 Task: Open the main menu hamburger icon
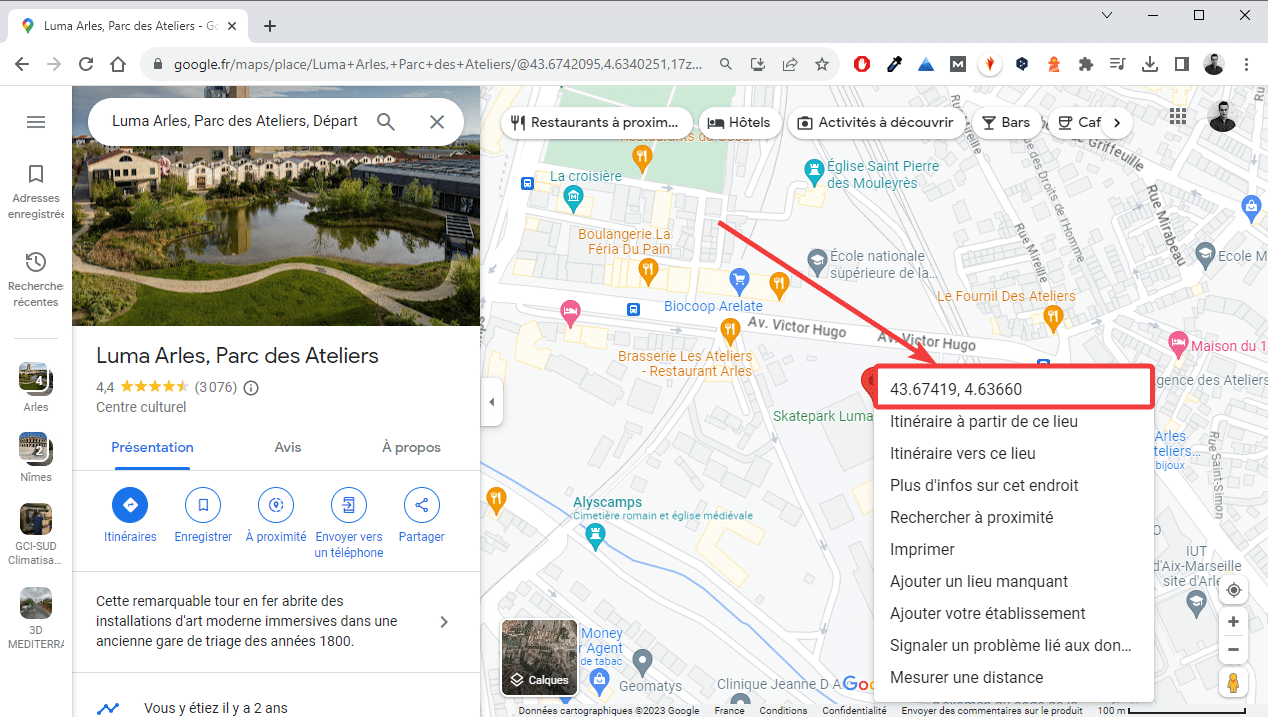(36, 121)
